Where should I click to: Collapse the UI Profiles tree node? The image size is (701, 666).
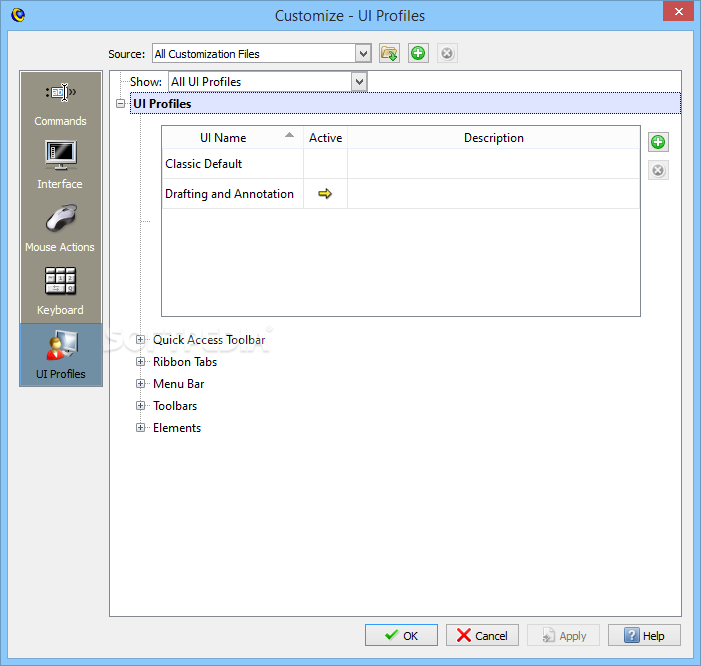point(120,104)
